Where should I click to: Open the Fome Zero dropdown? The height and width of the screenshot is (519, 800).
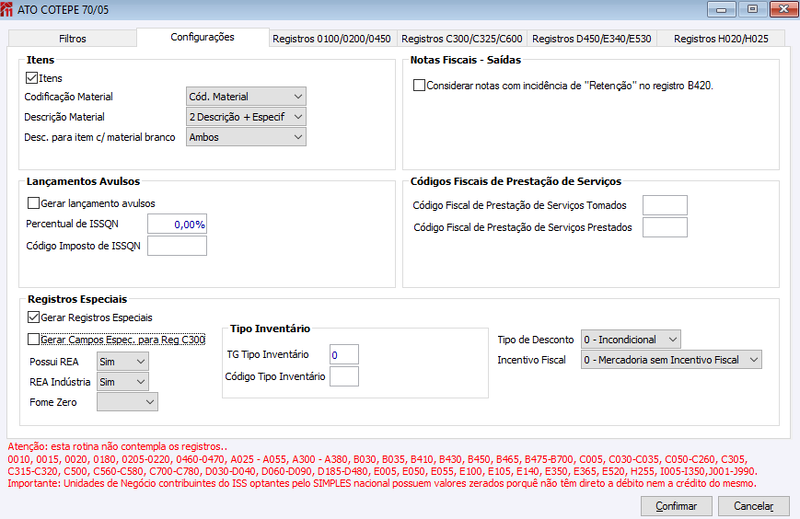[x=128, y=402]
